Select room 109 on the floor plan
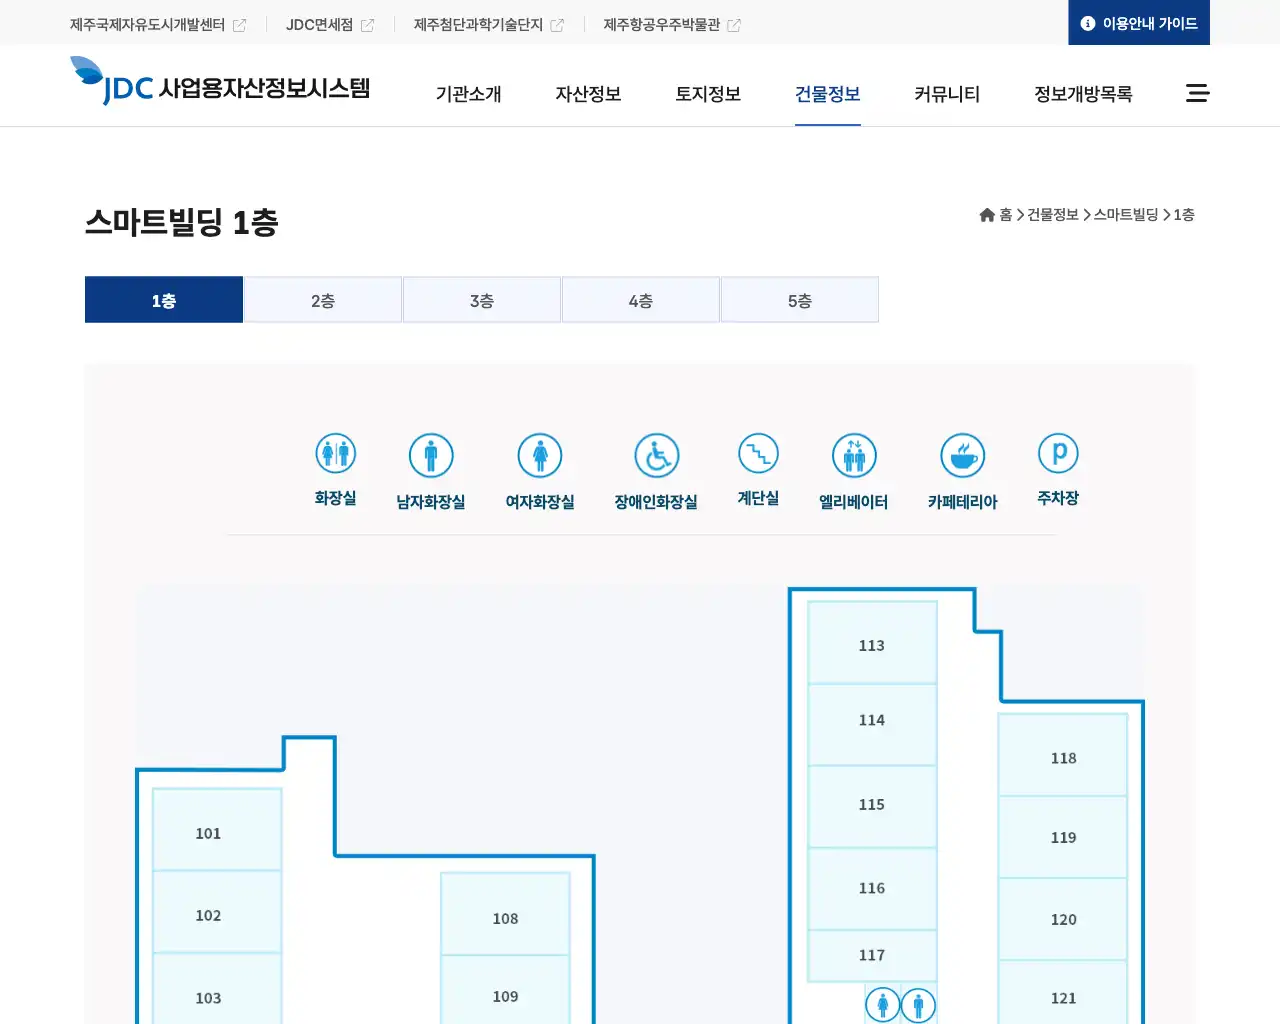Viewport: 1280px width, 1024px height. click(505, 990)
